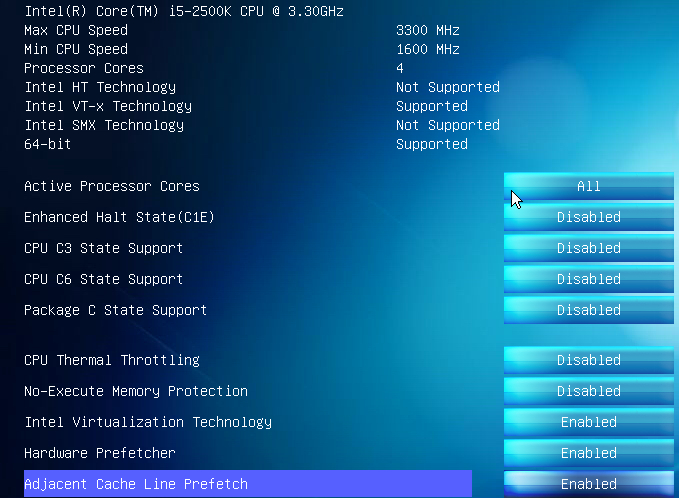
Task: Click the 64-bit label
Action: click(x=48, y=144)
